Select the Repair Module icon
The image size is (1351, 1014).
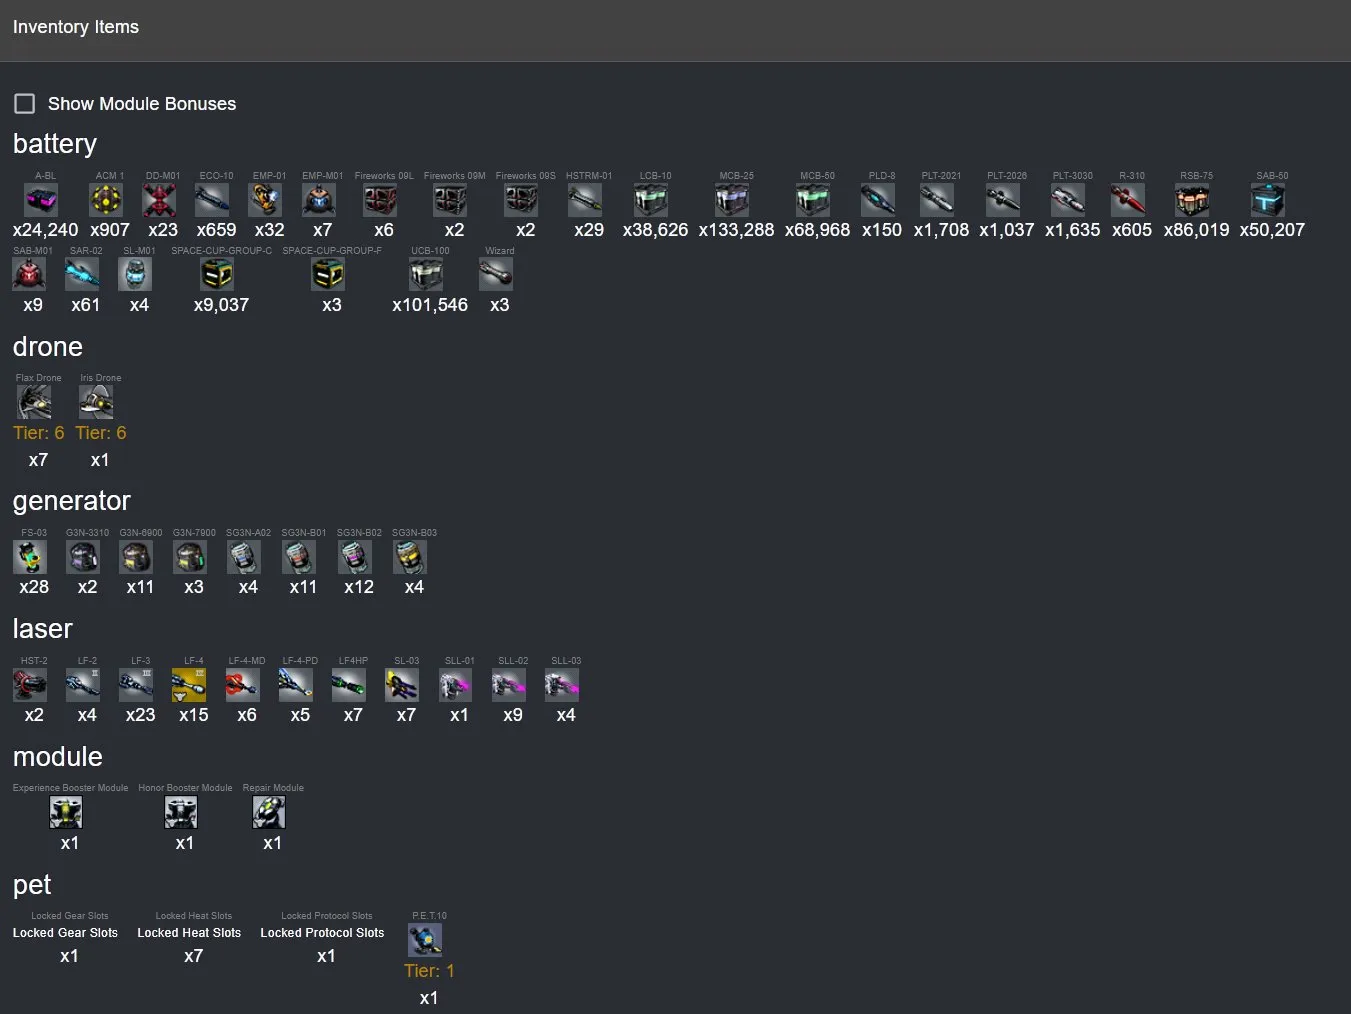[x=269, y=812]
